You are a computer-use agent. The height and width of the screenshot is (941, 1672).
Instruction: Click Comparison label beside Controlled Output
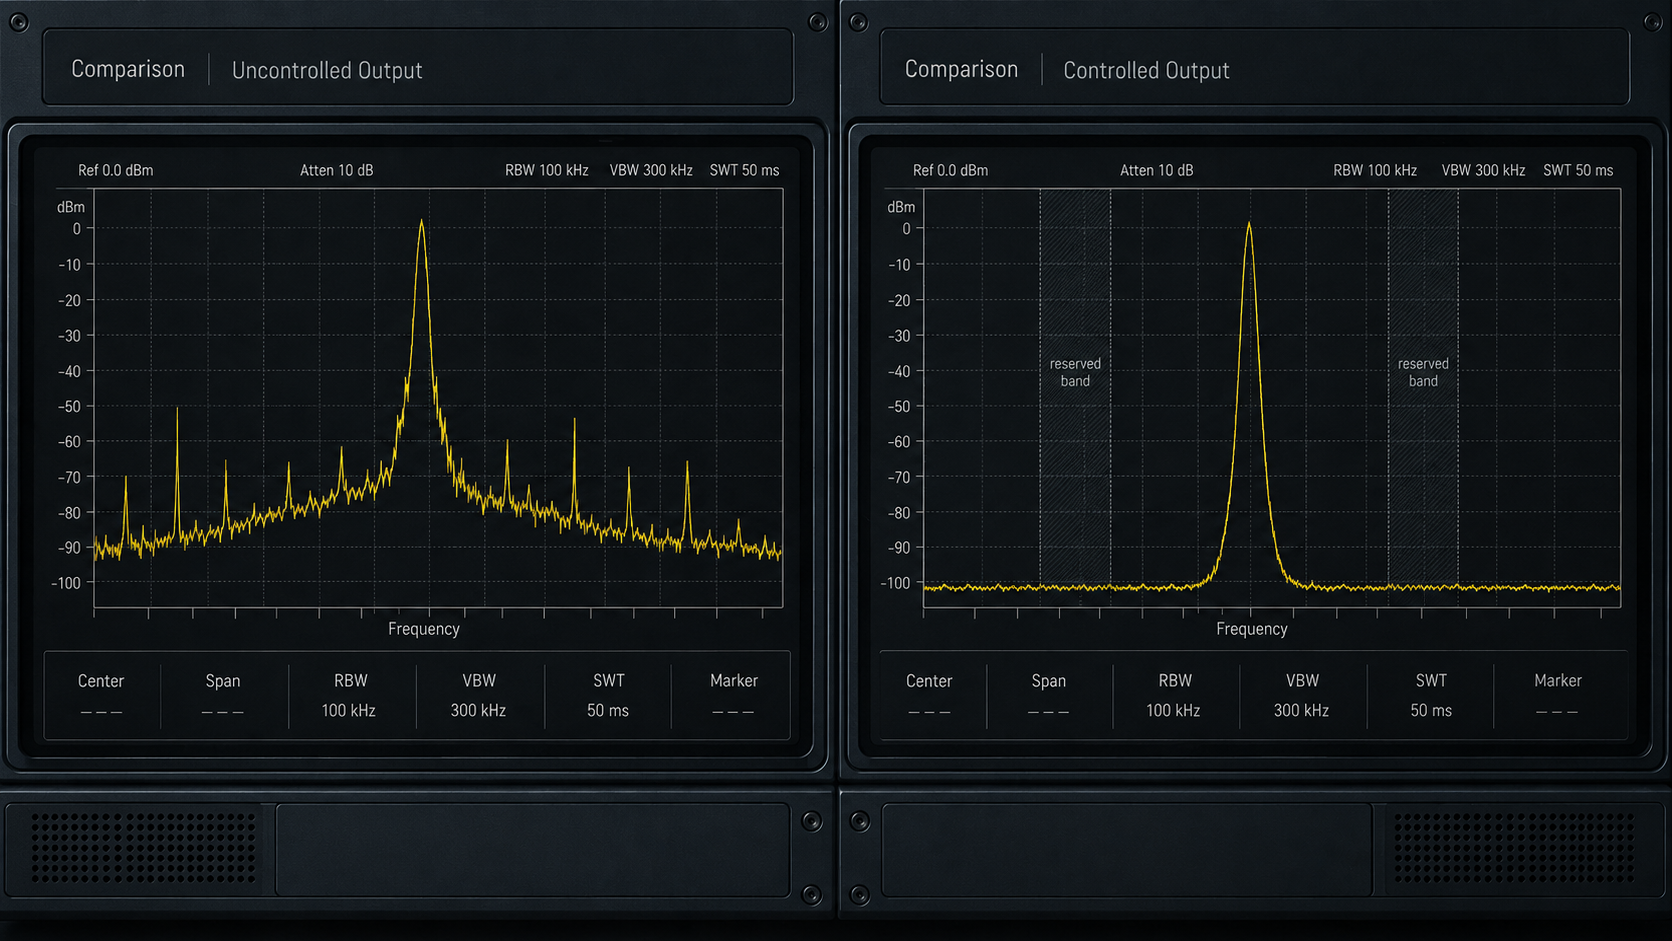click(961, 69)
